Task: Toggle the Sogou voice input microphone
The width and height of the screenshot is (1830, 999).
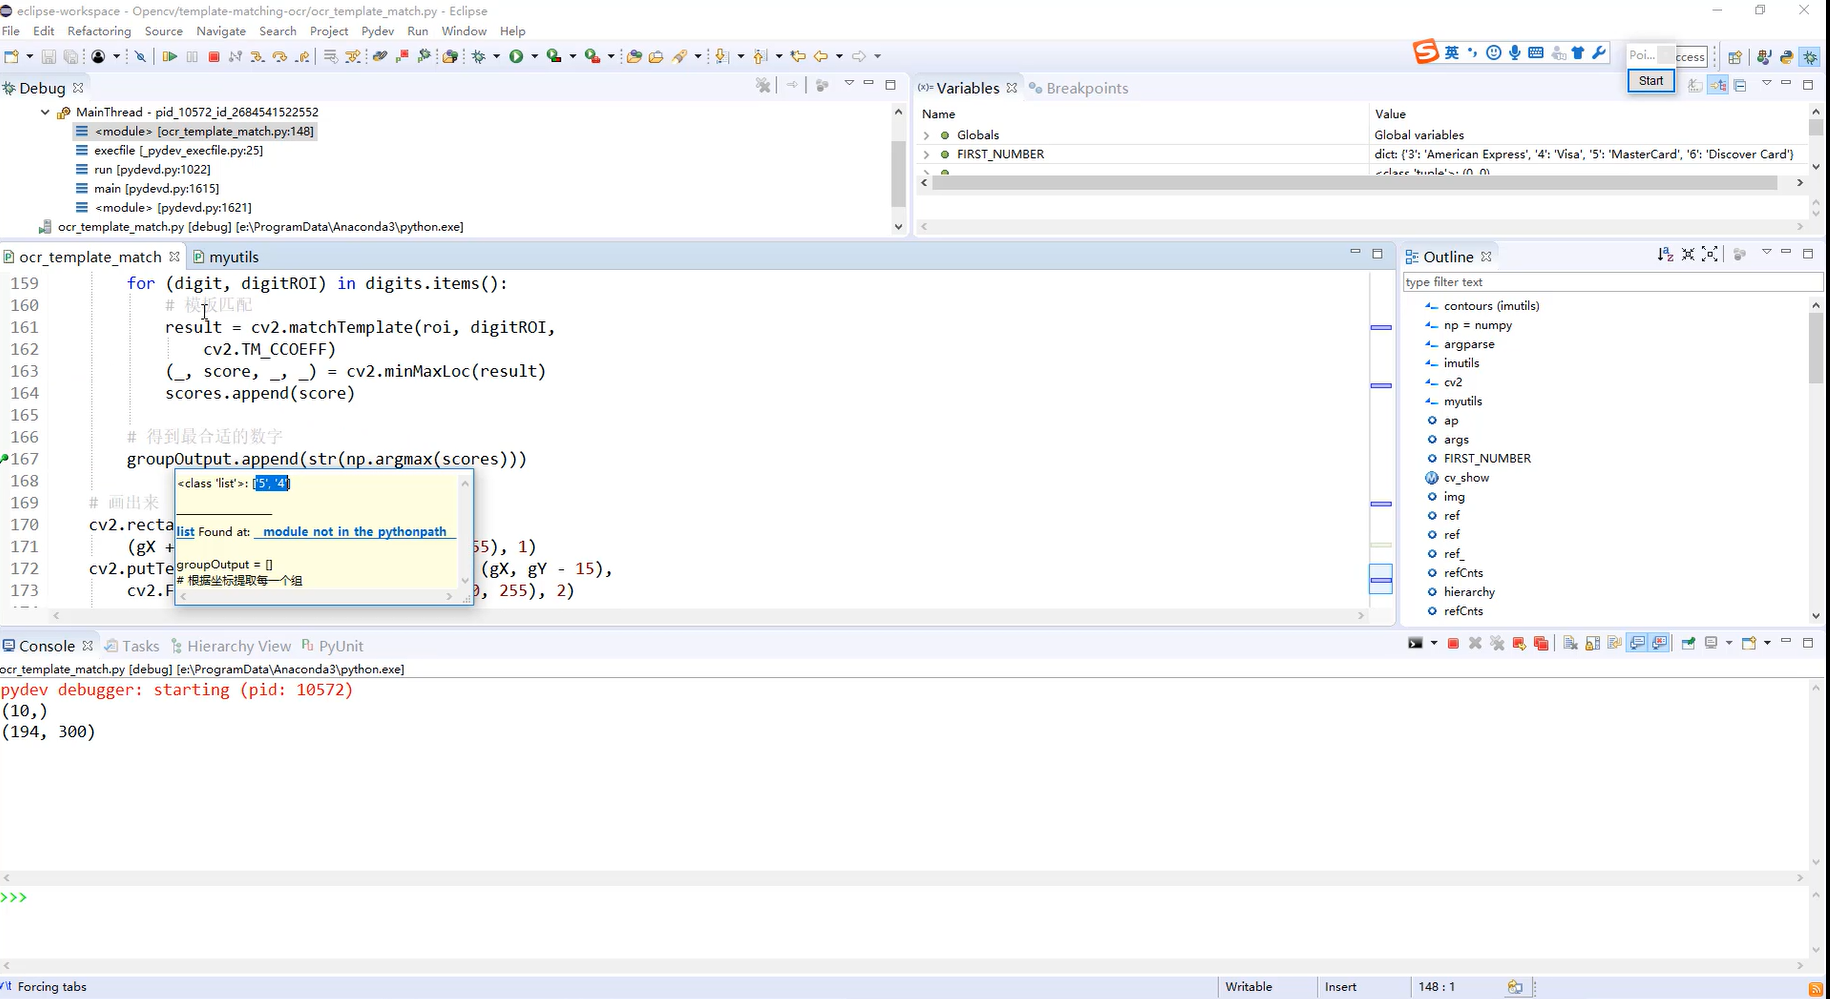Action: coord(1515,53)
